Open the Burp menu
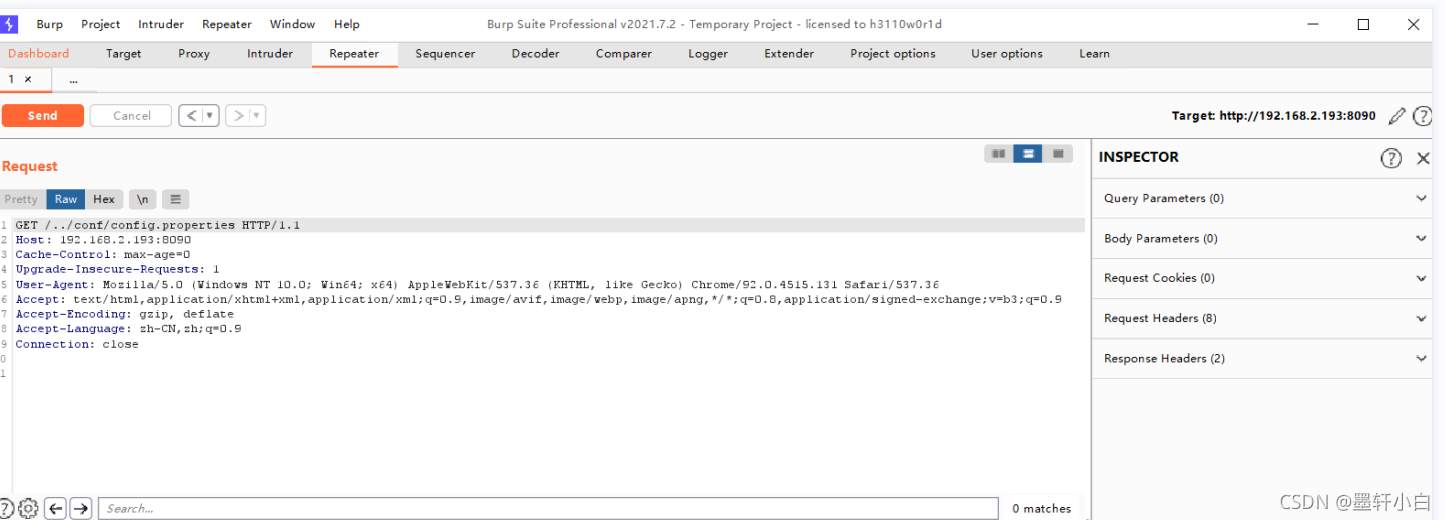The width and height of the screenshot is (1445, 520). coord(49,24)
